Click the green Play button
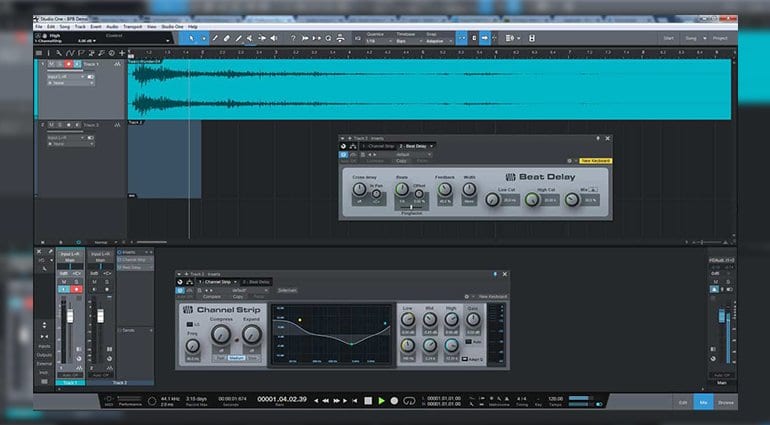 (381, 401)
